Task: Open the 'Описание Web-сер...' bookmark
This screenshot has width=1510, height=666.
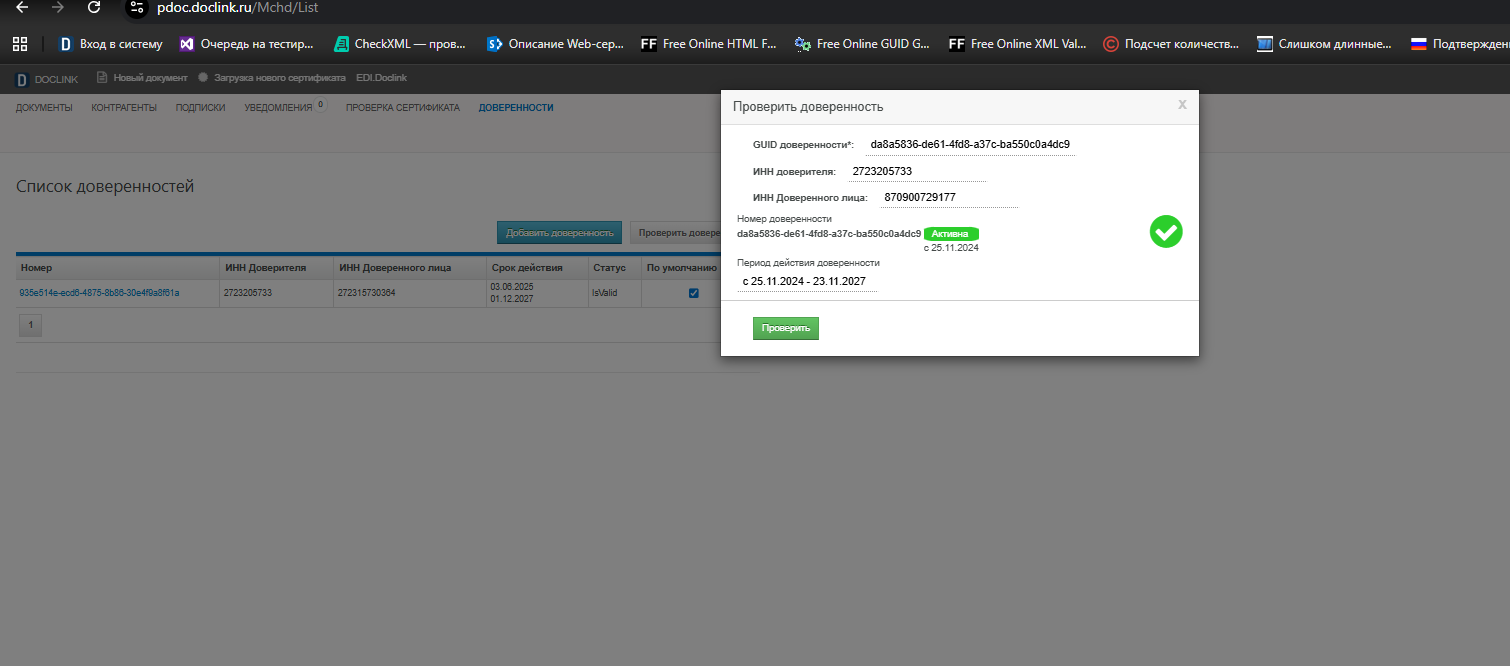Action: tap(555, 44)
